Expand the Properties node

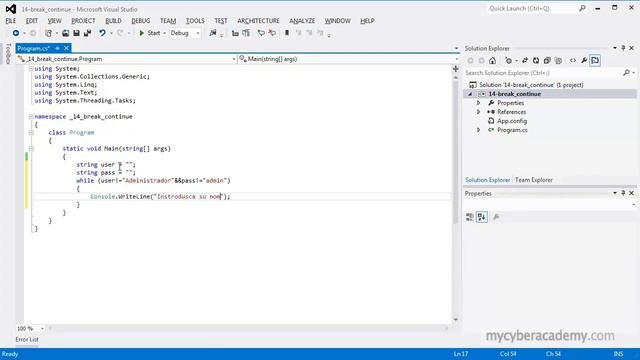coord(479,103)
